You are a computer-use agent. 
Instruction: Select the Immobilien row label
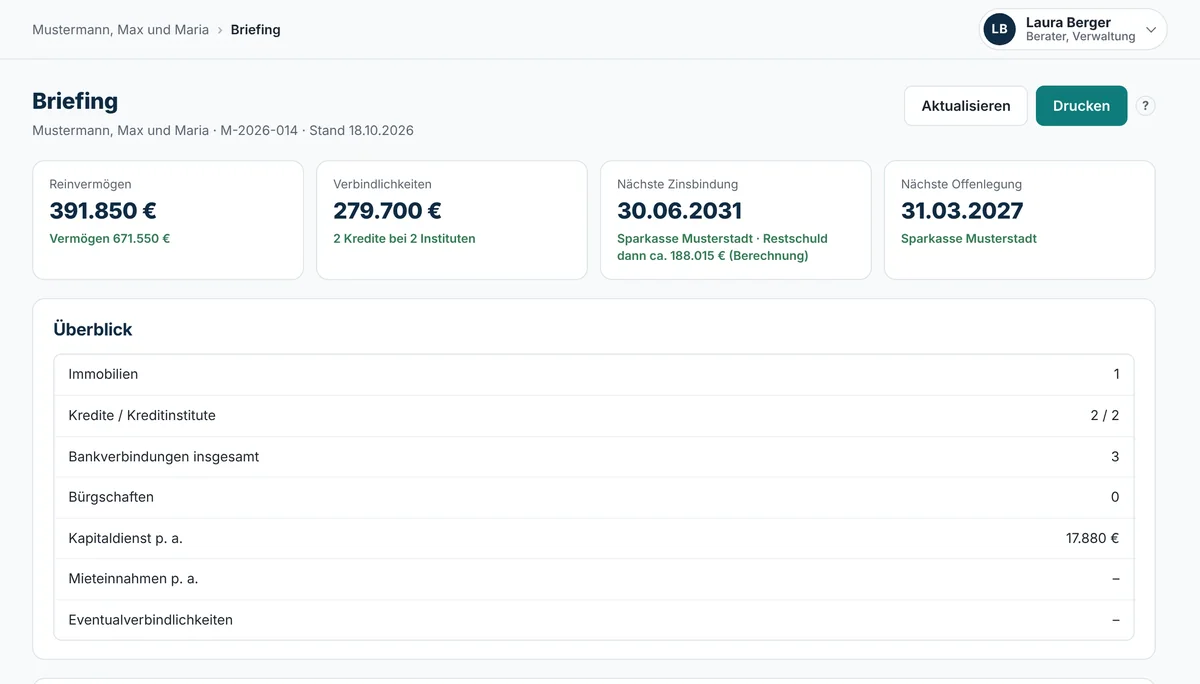coord(103,374)
